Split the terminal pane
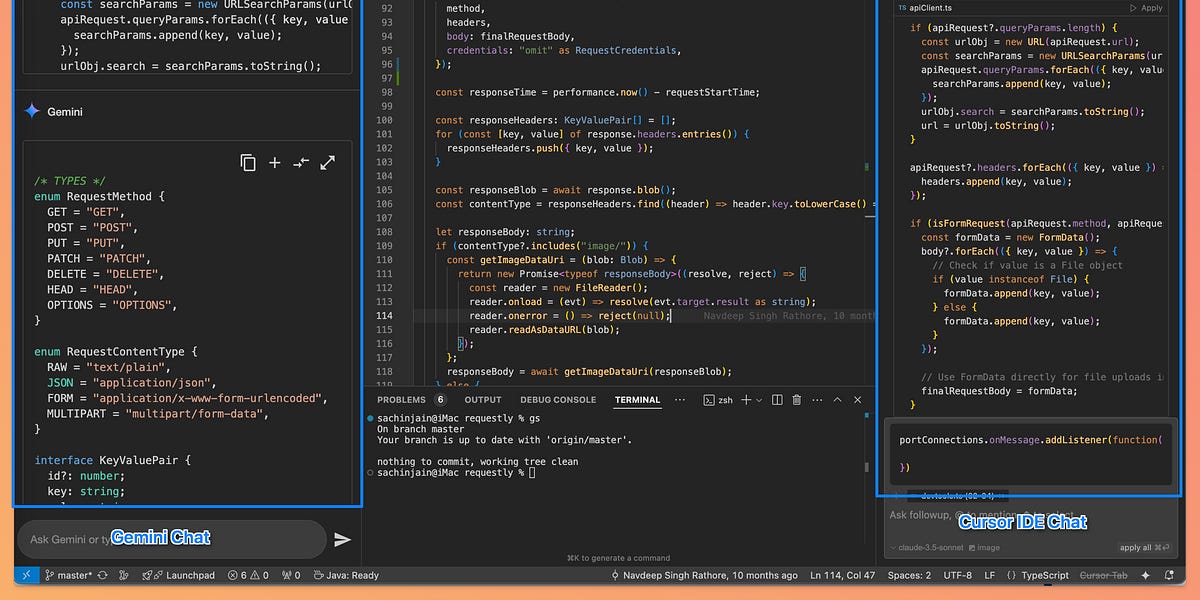The width and height of the screenshot is (1200, 600). [776, 399]
